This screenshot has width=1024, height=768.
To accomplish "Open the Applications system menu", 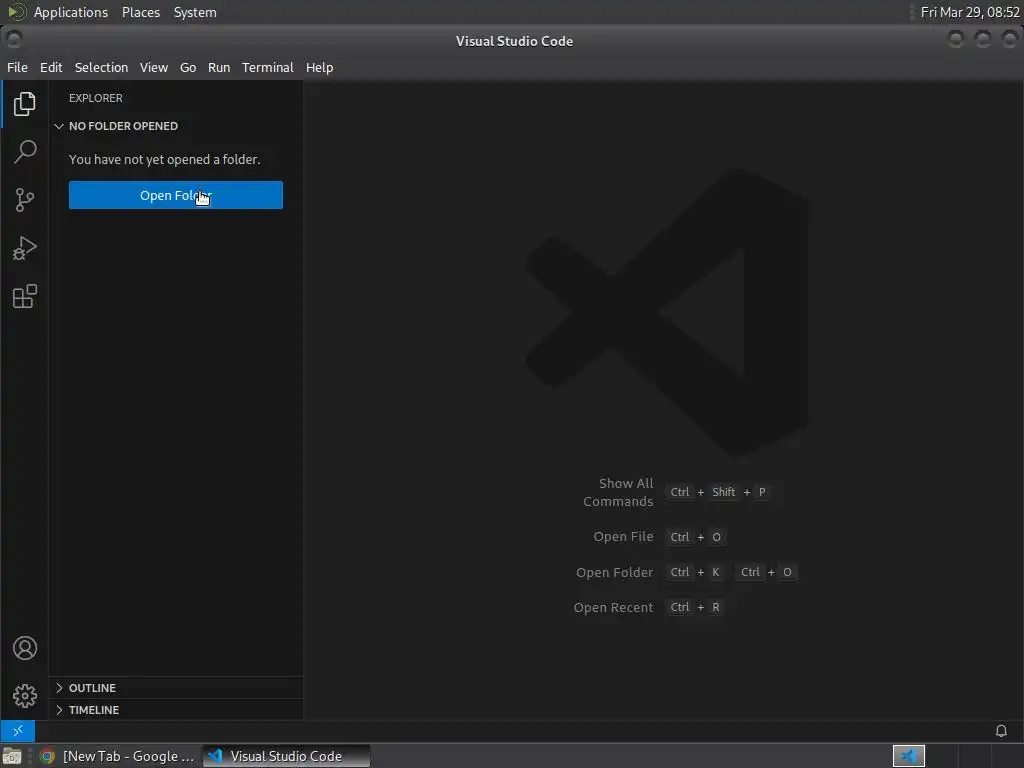I will click(x=71, y=12).
